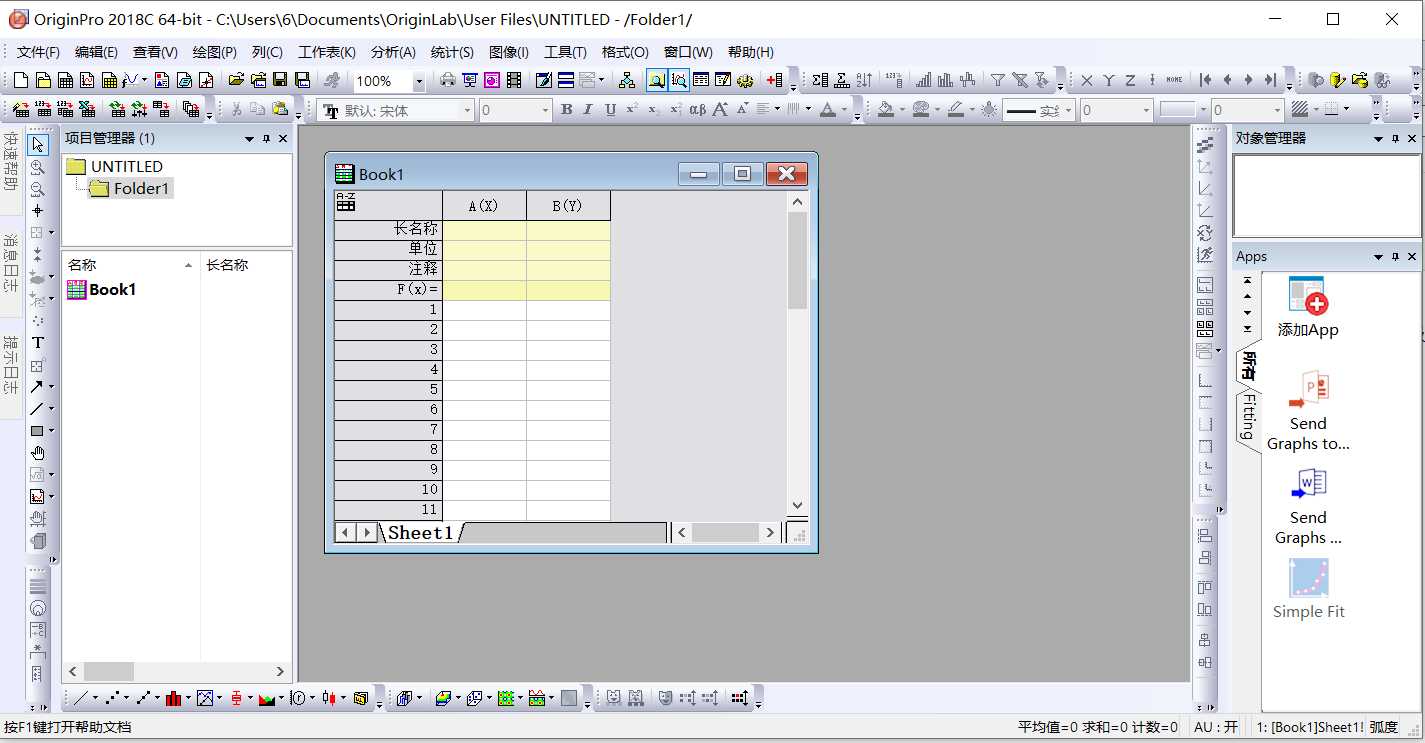The image size is (1425, 743).
Task: Open Rectangle tool dropdown arrow
Action: pyautogui.click(x=51, y=431)
